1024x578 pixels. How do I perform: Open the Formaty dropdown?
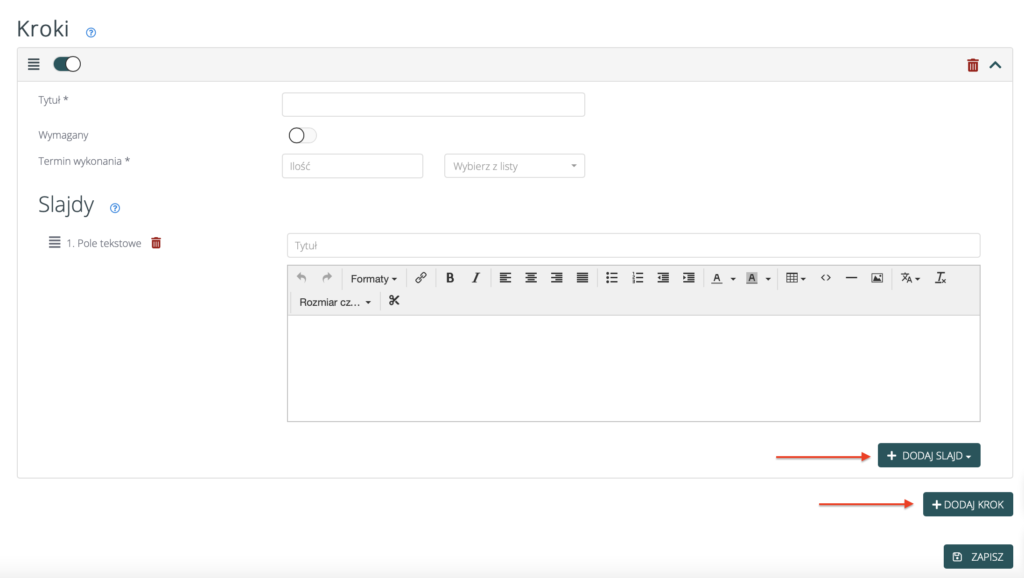373,279
